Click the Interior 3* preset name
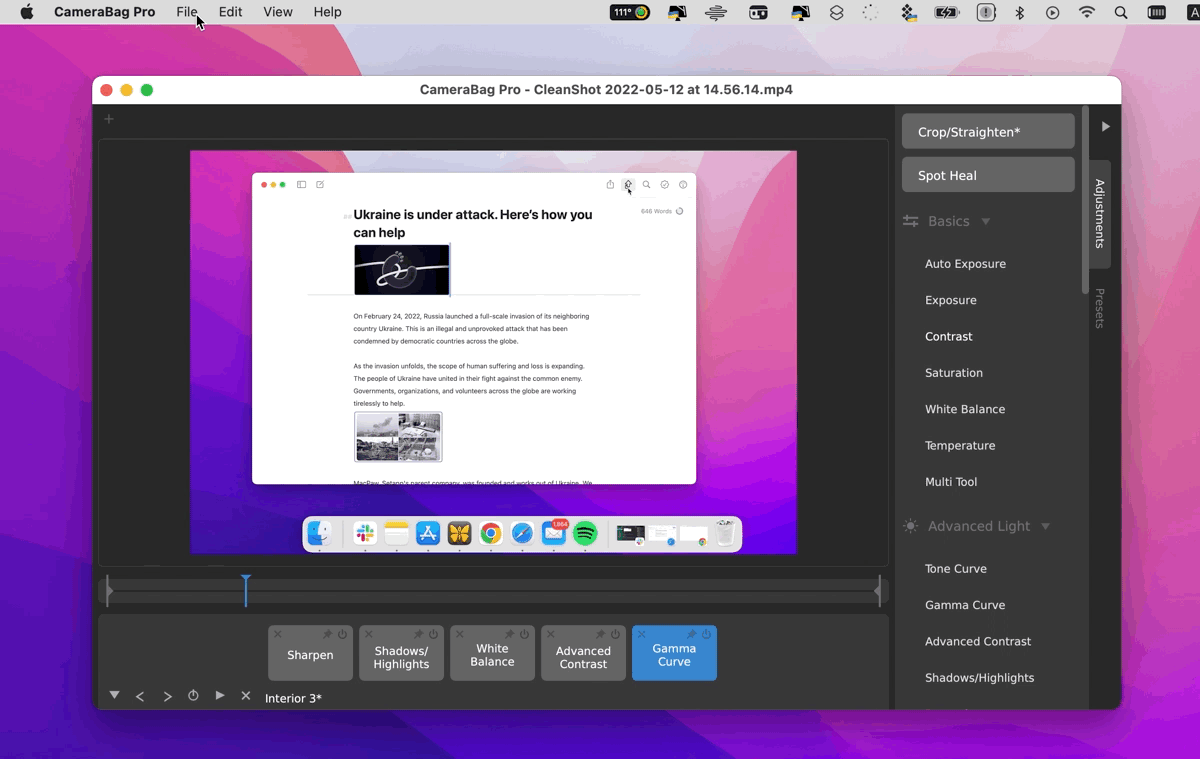The image size is (1200, 759). 293,698
